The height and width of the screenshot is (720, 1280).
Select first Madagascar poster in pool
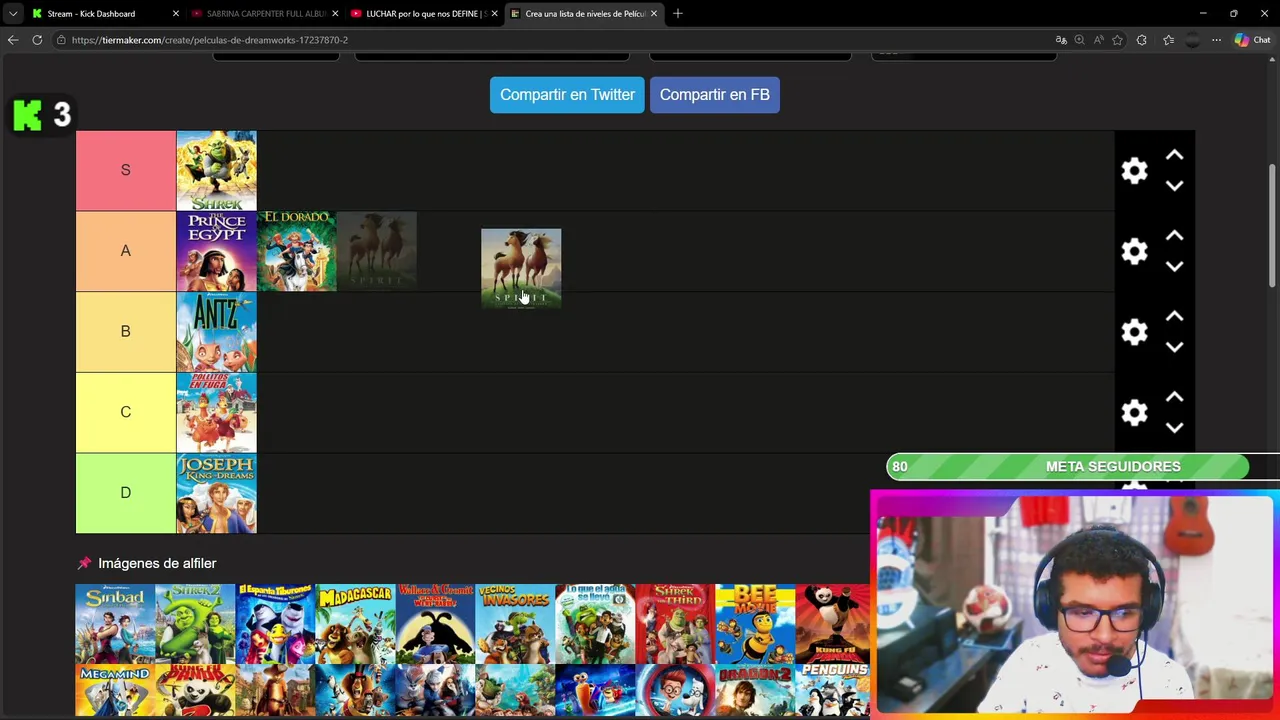355,624
